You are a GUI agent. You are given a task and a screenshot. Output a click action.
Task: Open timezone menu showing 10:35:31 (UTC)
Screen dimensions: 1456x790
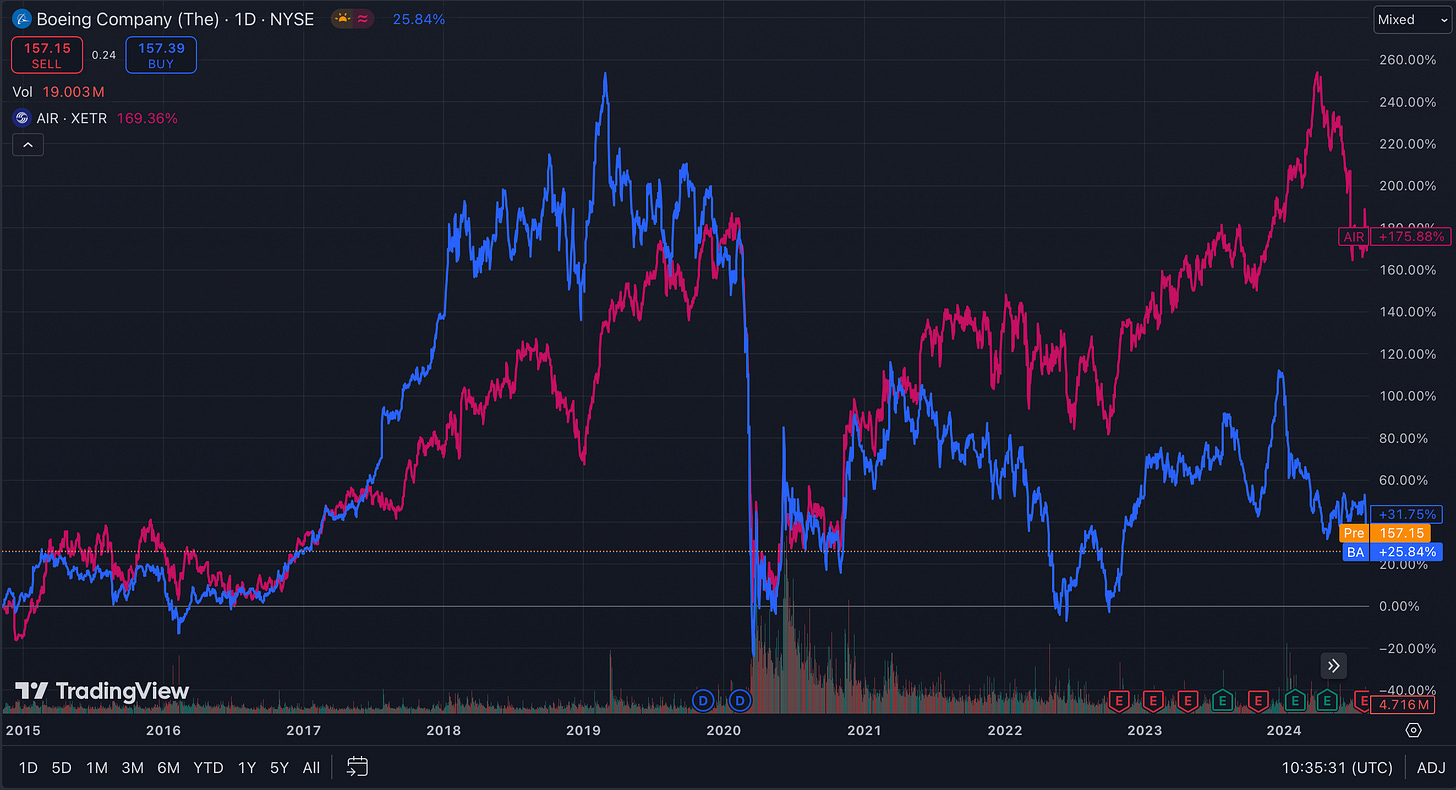(x=1337, y=768)
